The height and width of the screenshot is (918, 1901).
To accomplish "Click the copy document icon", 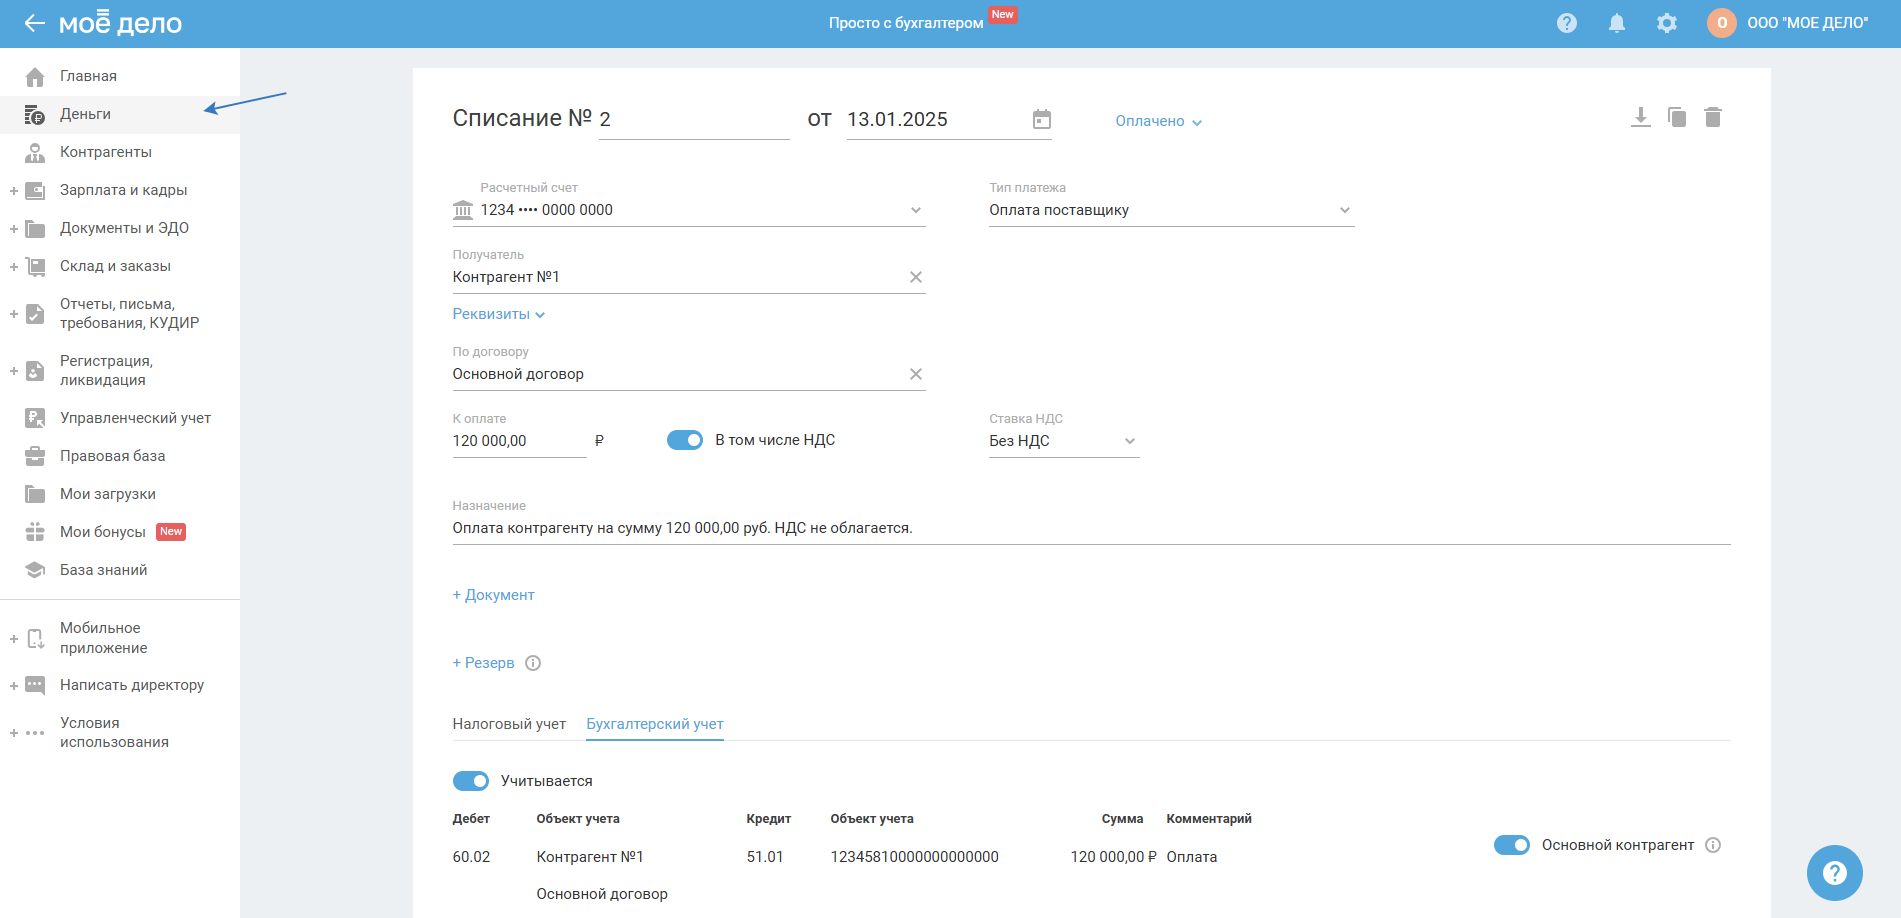I will 1677,118.
